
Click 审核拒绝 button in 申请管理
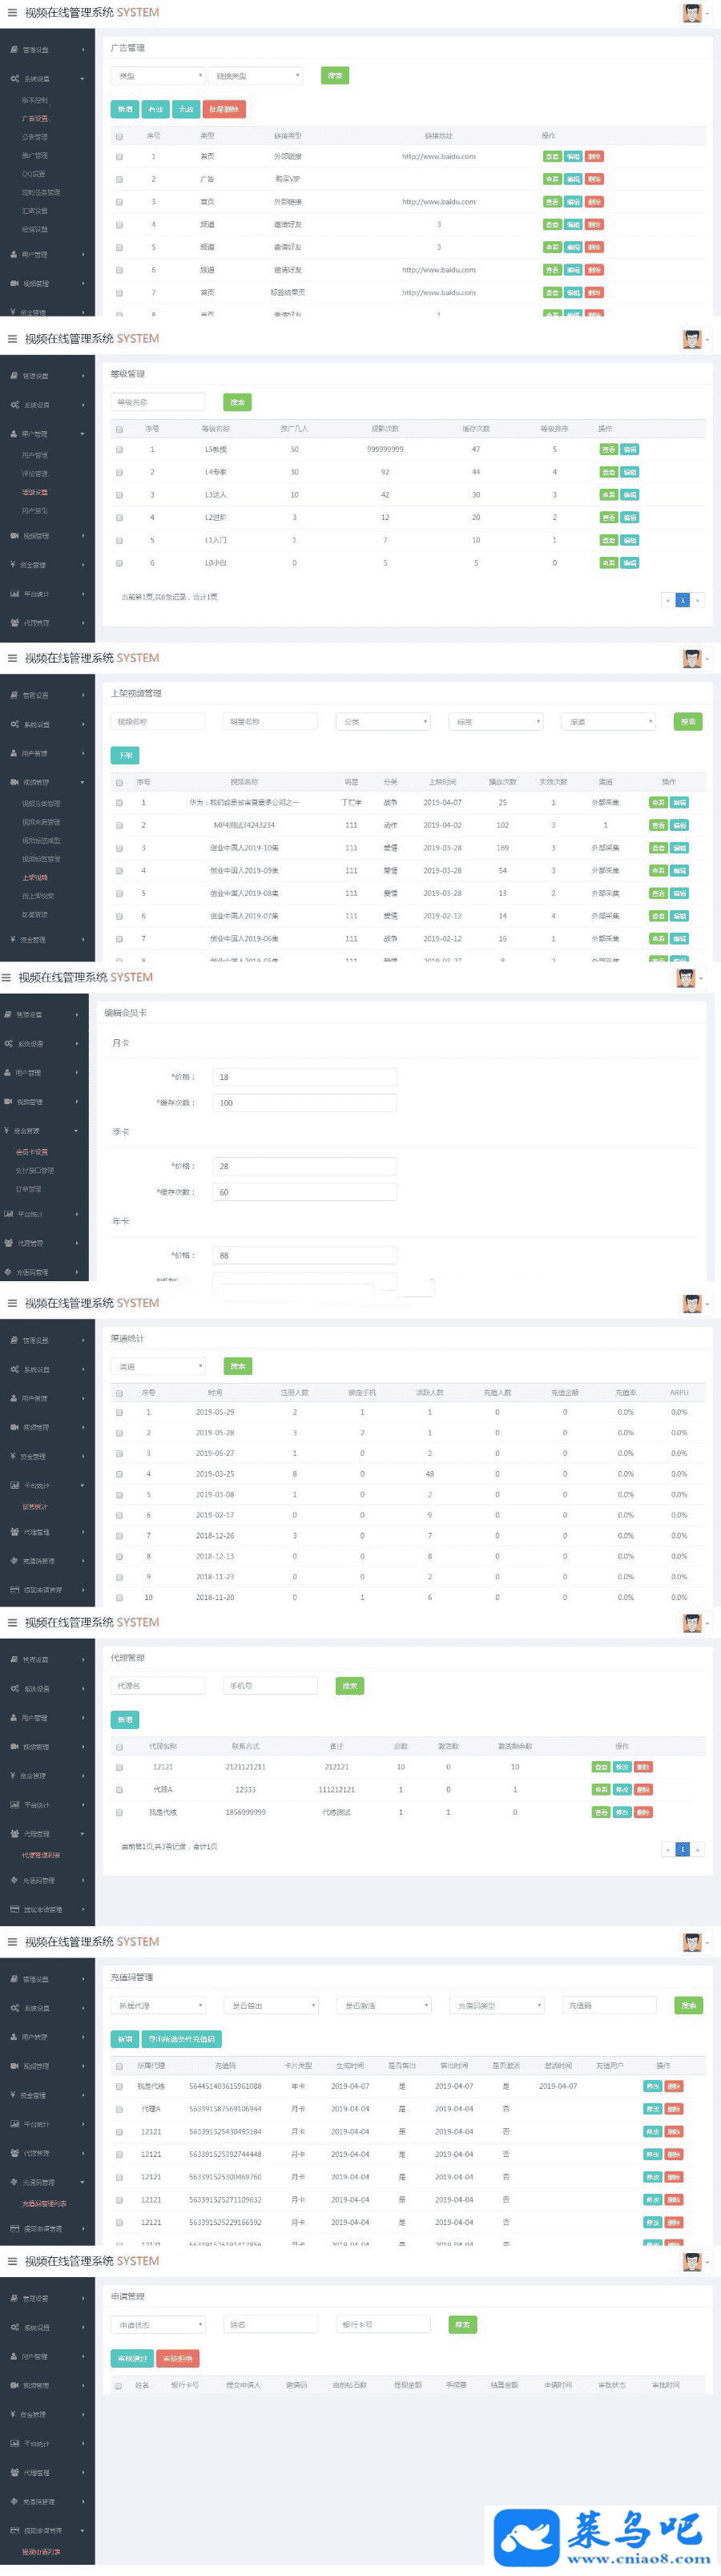click(x=178, y=2358)
